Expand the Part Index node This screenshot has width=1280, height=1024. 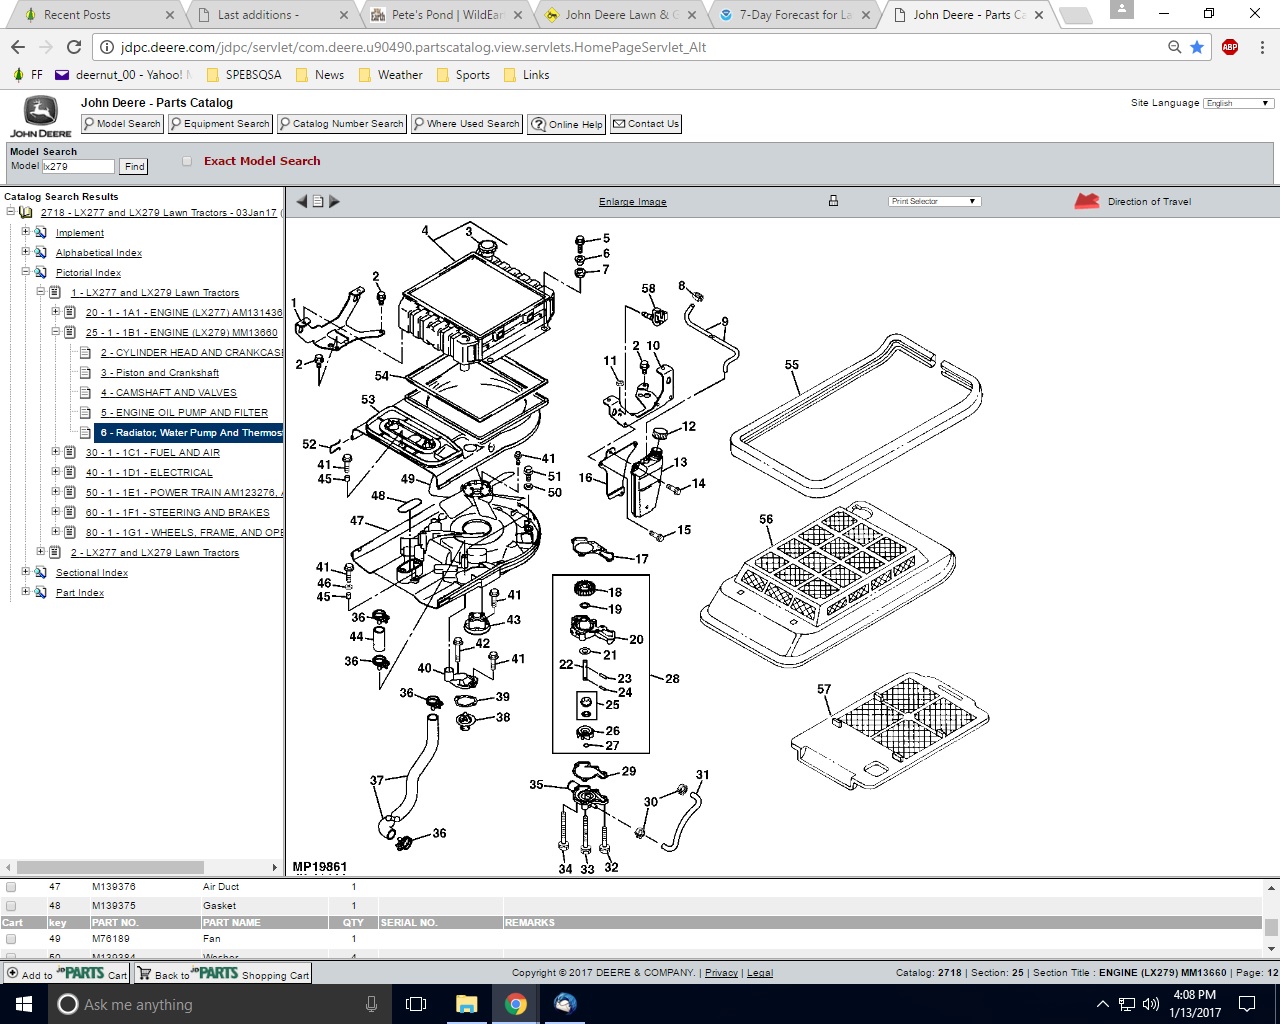point(26,592)
